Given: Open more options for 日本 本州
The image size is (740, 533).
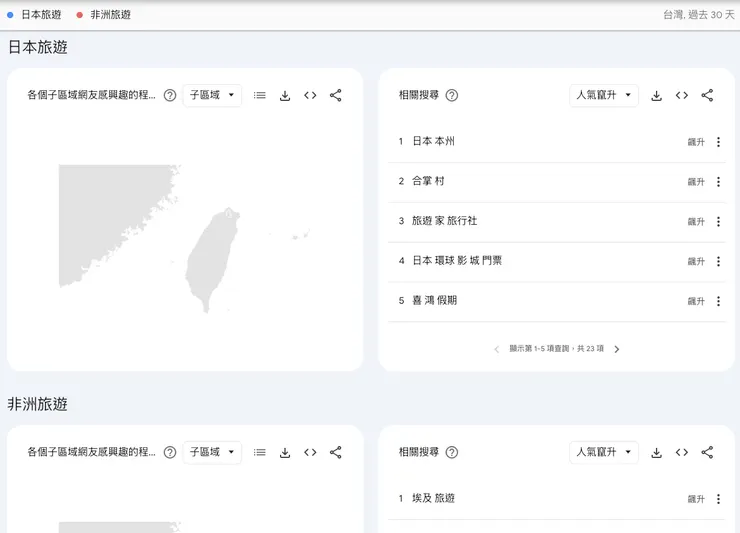Looking at the screenshot, I should pyautogui.click(x=718, y=142).
